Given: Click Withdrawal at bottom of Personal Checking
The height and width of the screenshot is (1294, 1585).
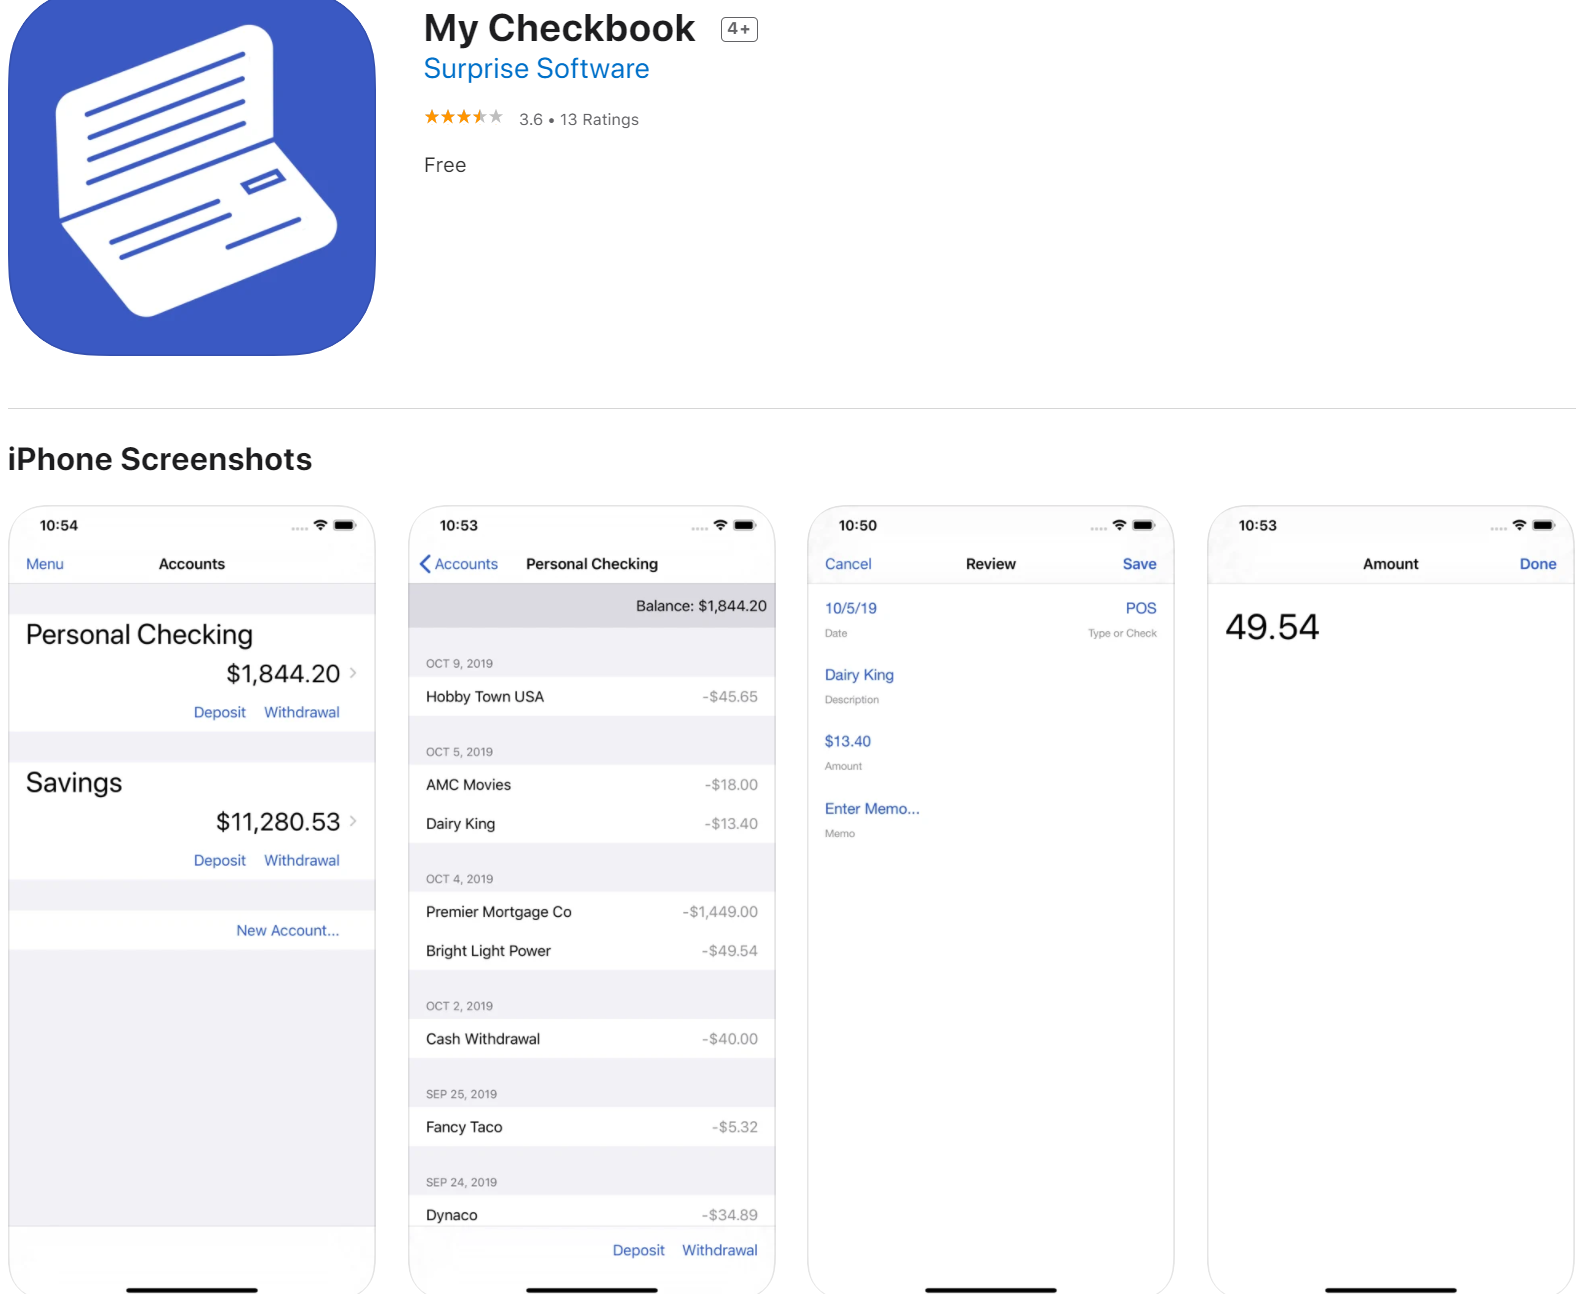Looking at the screenshot, I should coord(720,1250).
